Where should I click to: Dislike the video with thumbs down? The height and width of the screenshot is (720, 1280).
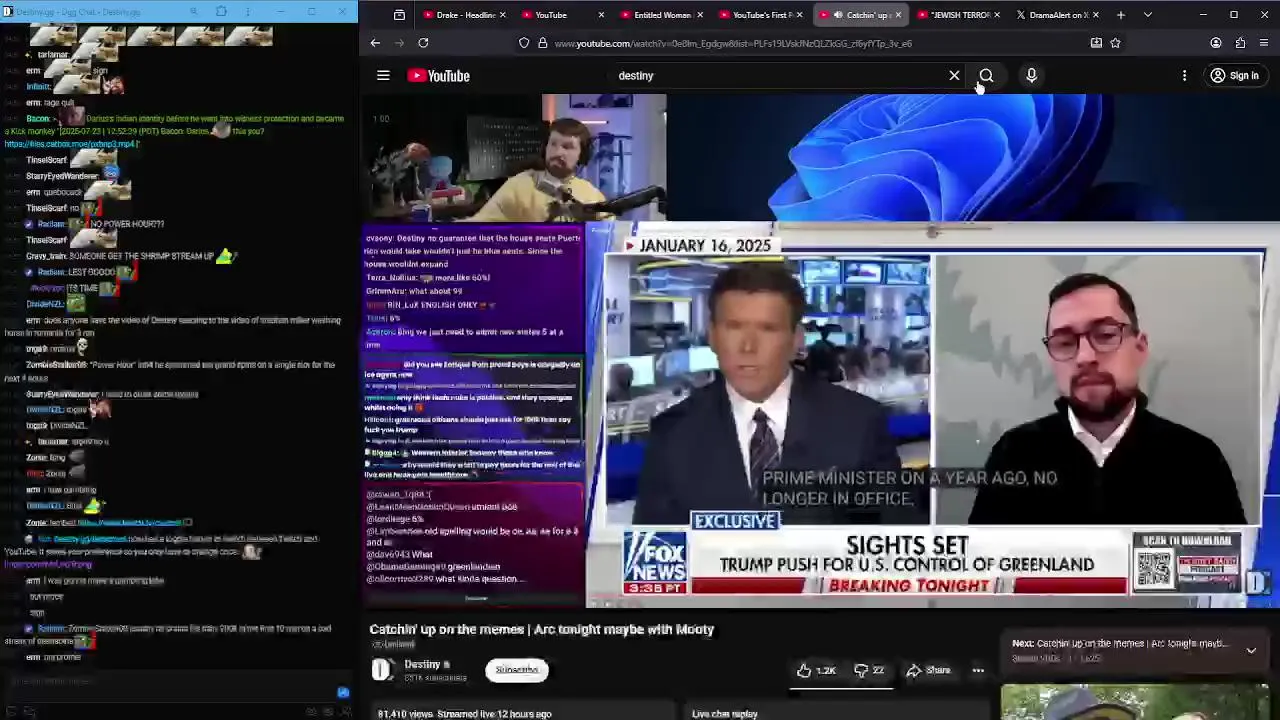click(x=868, y=671)
